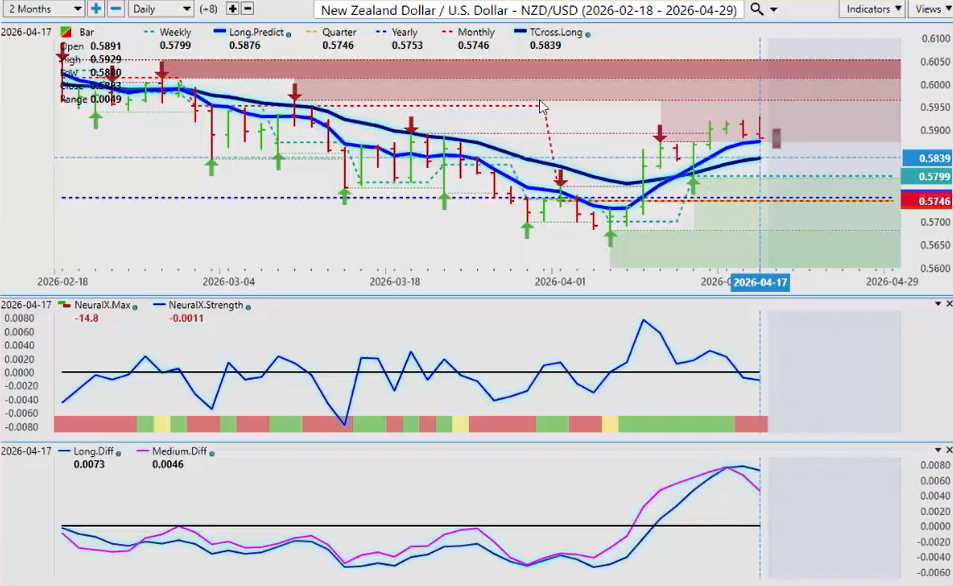Close the Long.Diff indicator panel
This screenshot has width=953, height=586.
[x=947, y=451]
